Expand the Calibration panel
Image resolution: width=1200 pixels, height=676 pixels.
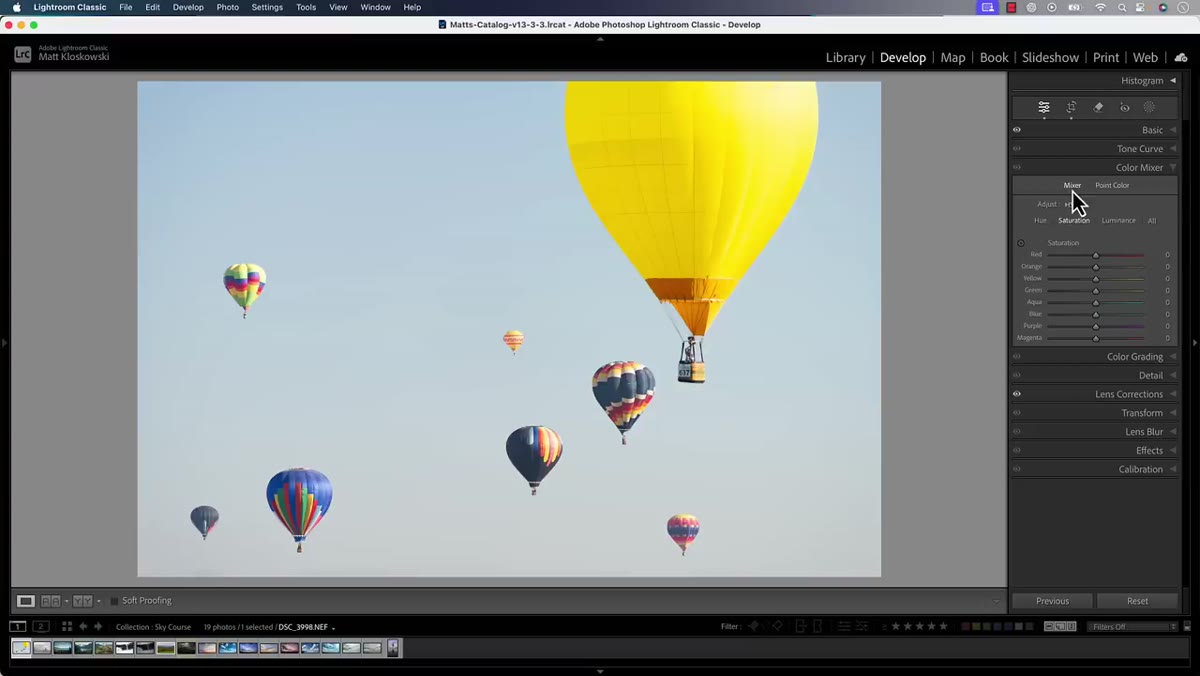(1173, 469)
